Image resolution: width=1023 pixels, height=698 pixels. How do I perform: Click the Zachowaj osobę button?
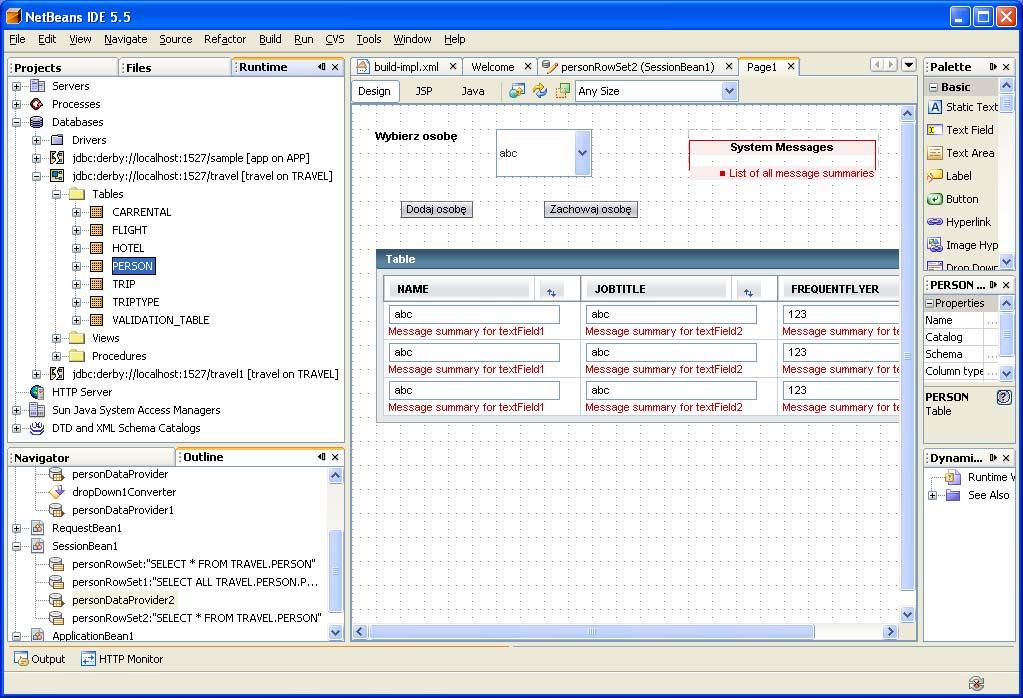click(x=590, y=209)
